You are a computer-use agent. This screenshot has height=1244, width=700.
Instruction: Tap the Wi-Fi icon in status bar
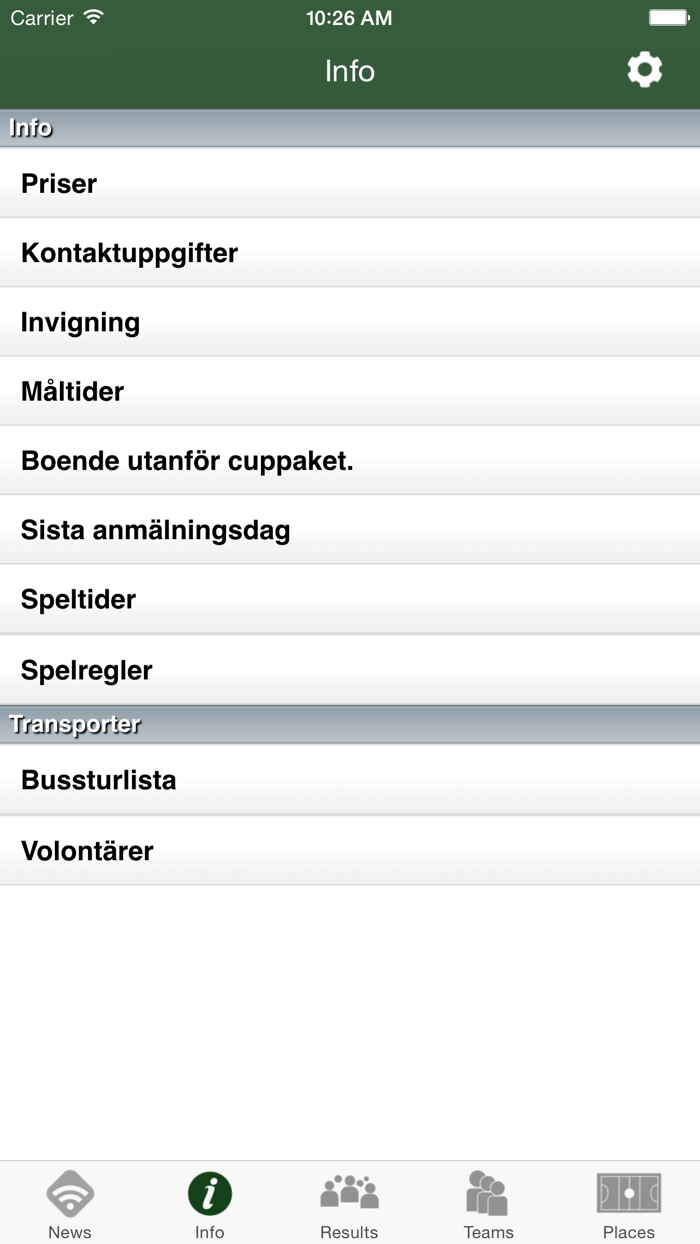(x=93, y=17)
